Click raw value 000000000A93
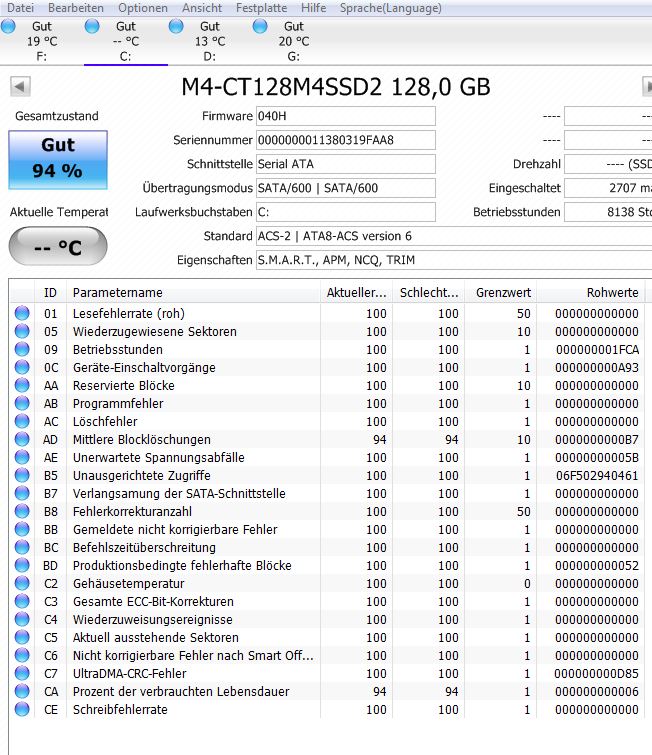This screenshot has height=755, width=652. coord(597,367)
